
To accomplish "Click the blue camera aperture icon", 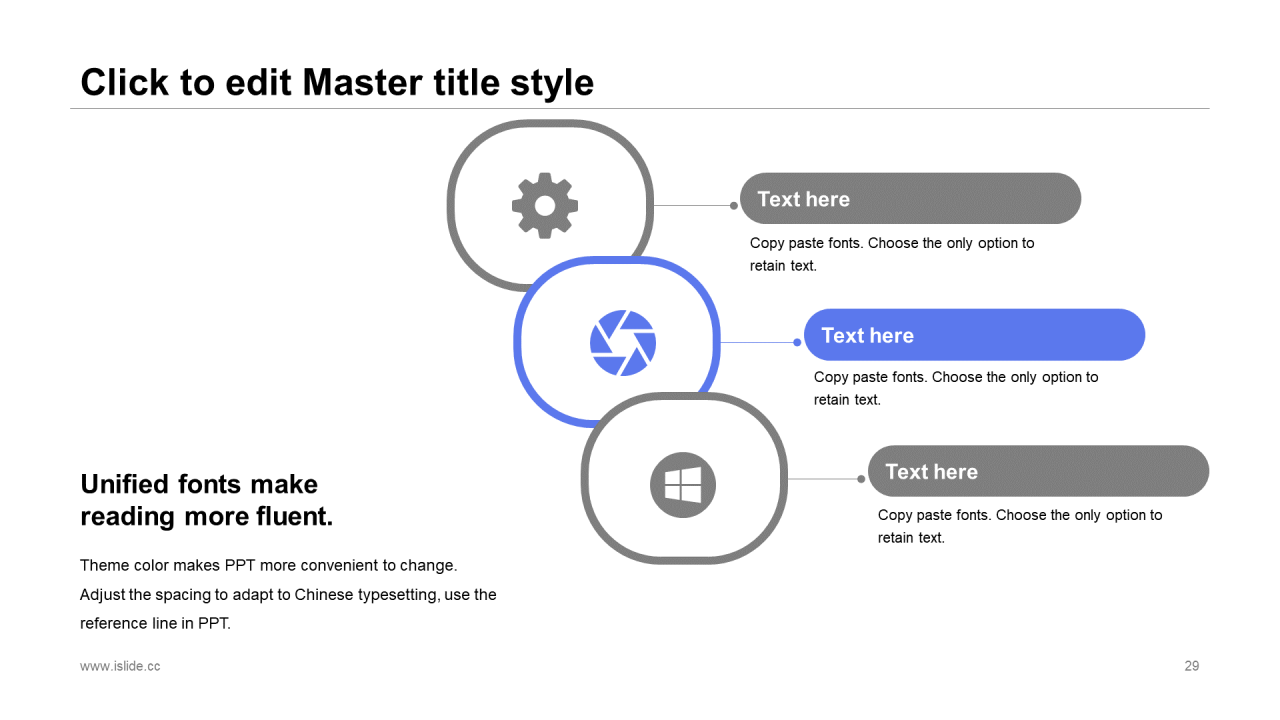I will click(x=622, y=343).
